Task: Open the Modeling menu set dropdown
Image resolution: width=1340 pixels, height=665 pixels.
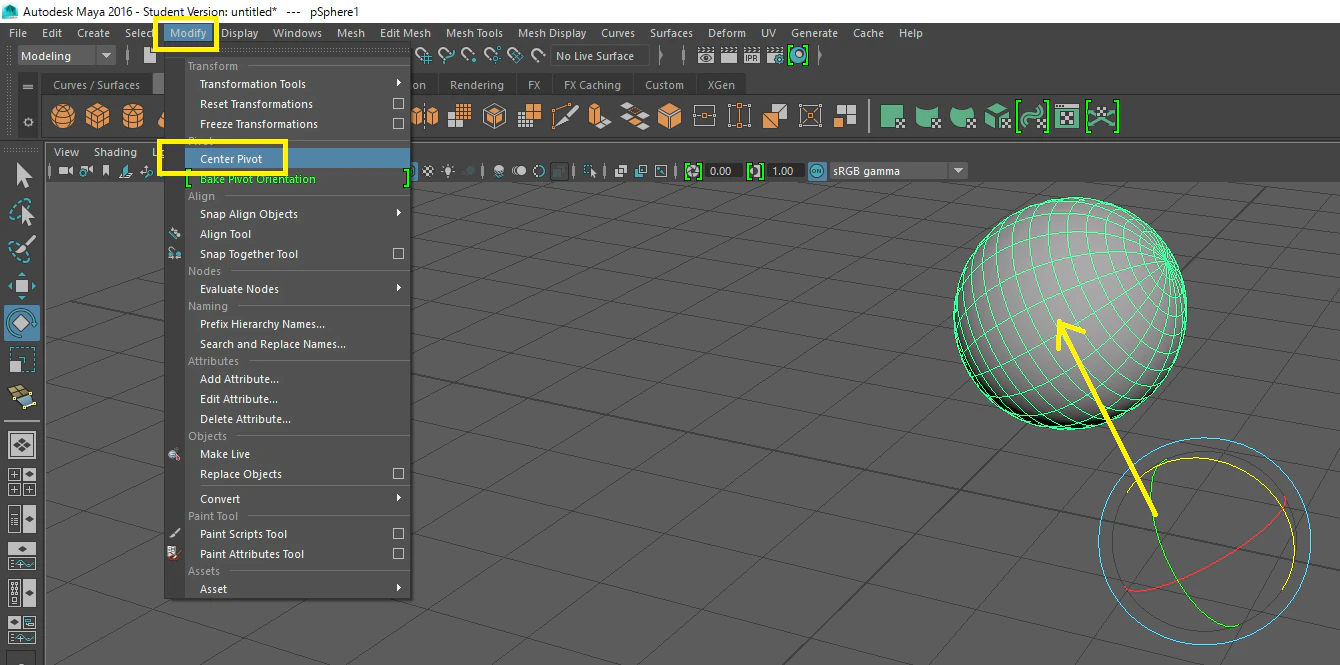Action: [x=66, y=56]
